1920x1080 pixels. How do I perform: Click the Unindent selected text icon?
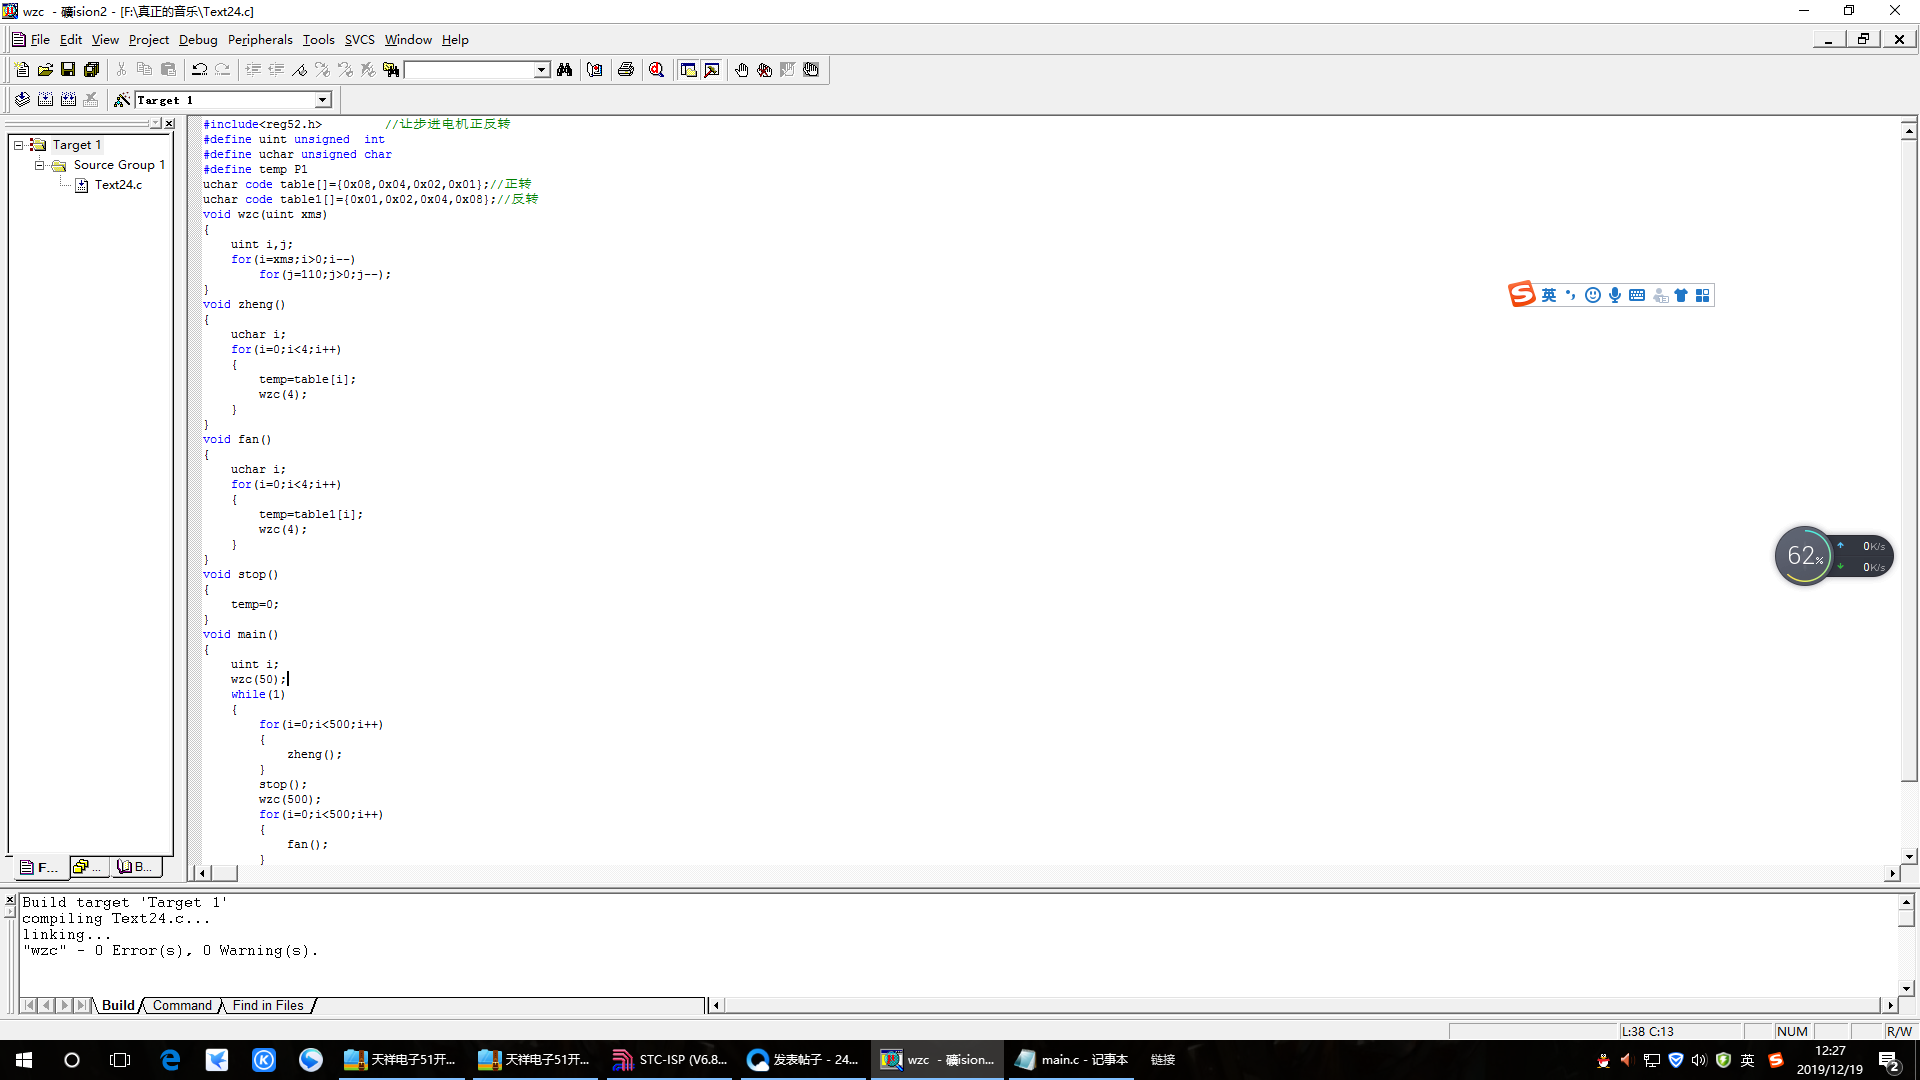pos(276,69)
